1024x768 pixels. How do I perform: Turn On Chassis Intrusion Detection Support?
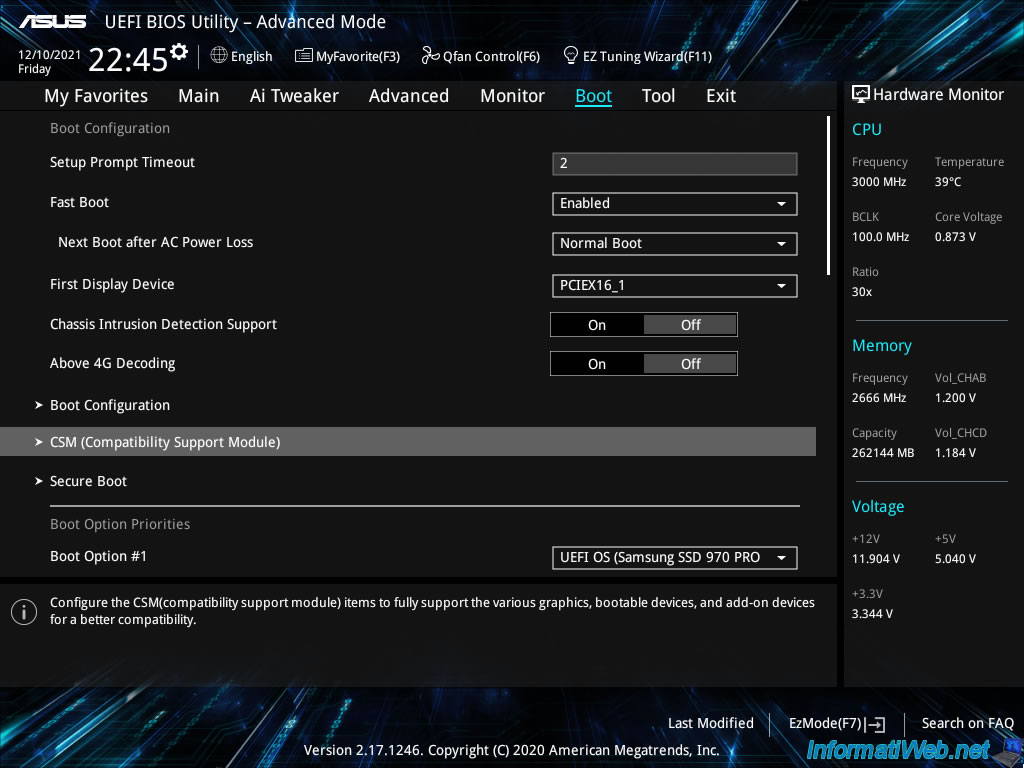click(x=597, y=325)
